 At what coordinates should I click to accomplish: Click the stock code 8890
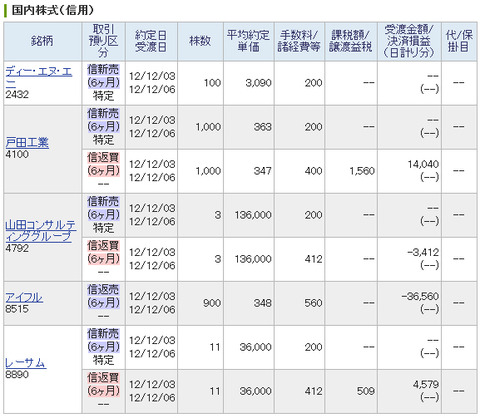(x=17, y=374)
